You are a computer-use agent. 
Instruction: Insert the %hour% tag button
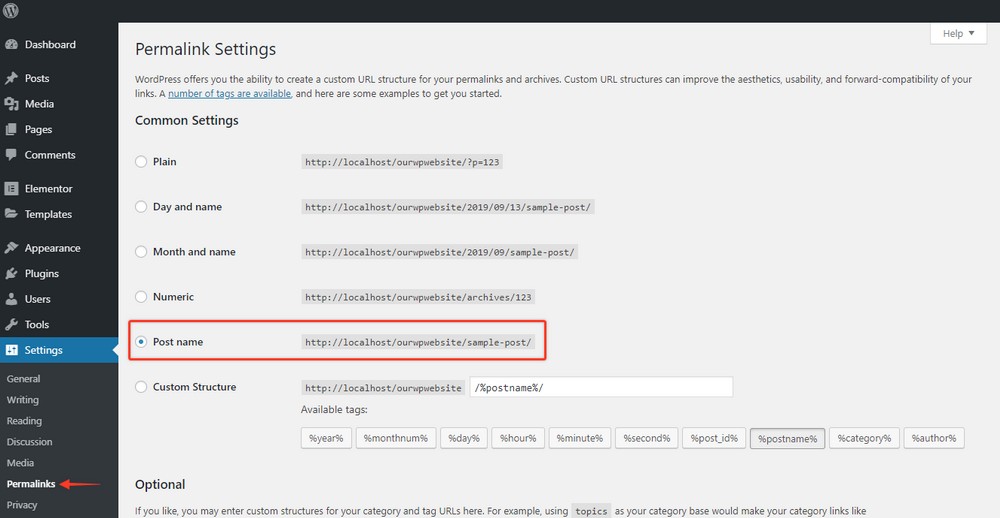pos(518,438)
